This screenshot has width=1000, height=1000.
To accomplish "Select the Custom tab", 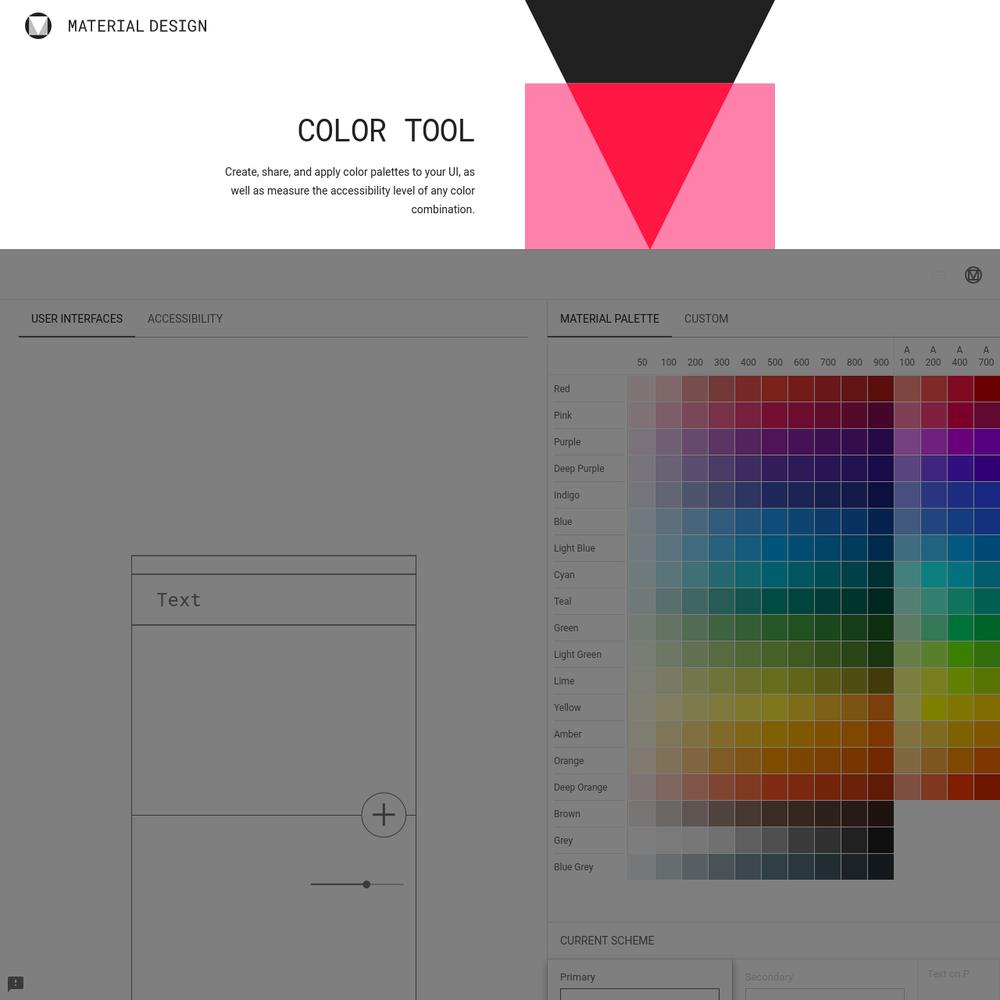I will (x=706, y=318).
